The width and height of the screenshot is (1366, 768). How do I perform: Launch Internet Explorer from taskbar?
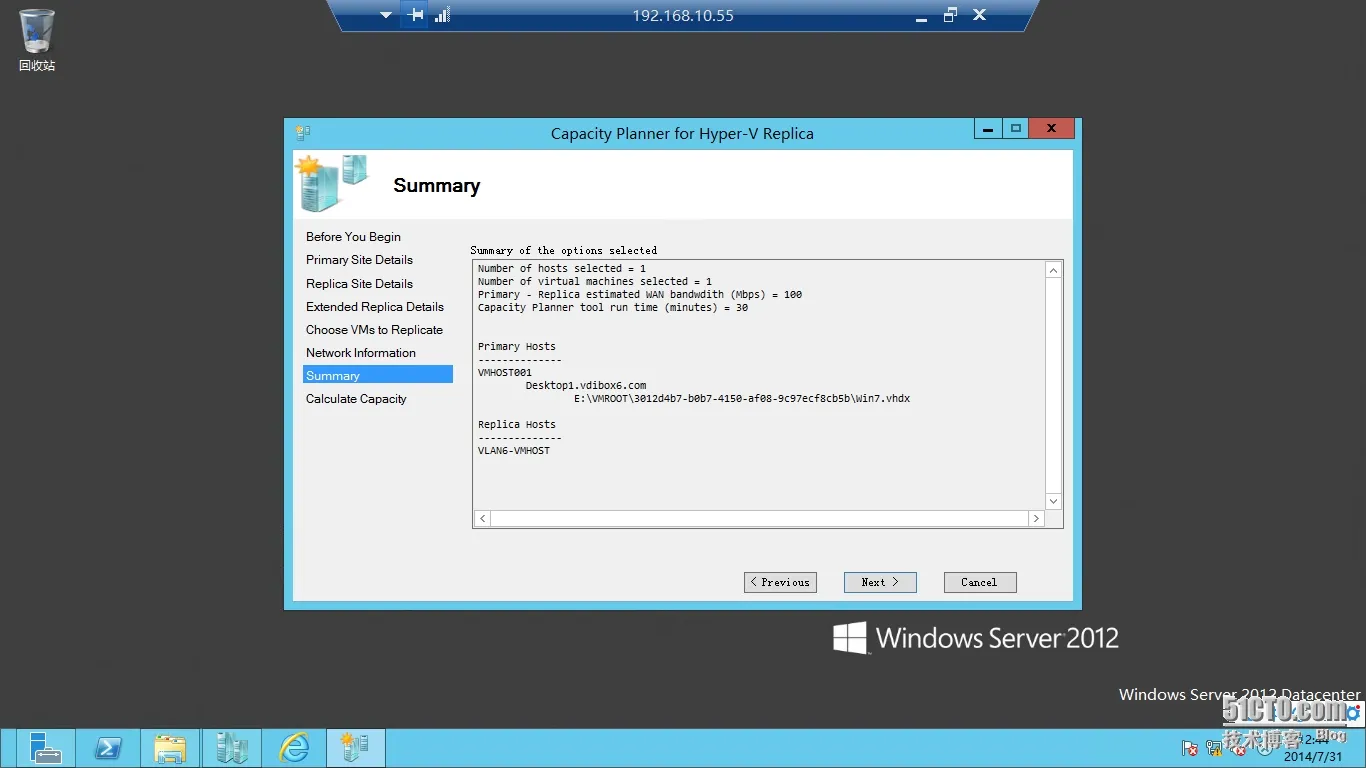coord(294,748)
